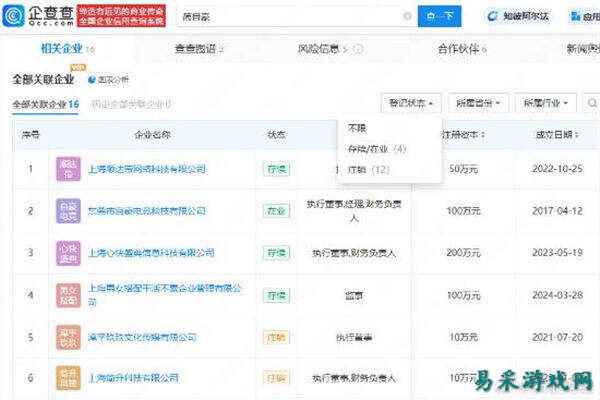The height and width of the screenshot is (400, 600).
Task: Switch to the 合作伙伴 6 tab
Action: [462, 49]
